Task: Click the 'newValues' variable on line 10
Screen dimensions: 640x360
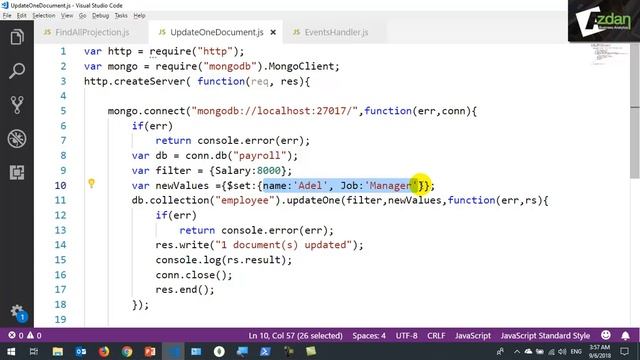Action: click(x=182, y=186)
